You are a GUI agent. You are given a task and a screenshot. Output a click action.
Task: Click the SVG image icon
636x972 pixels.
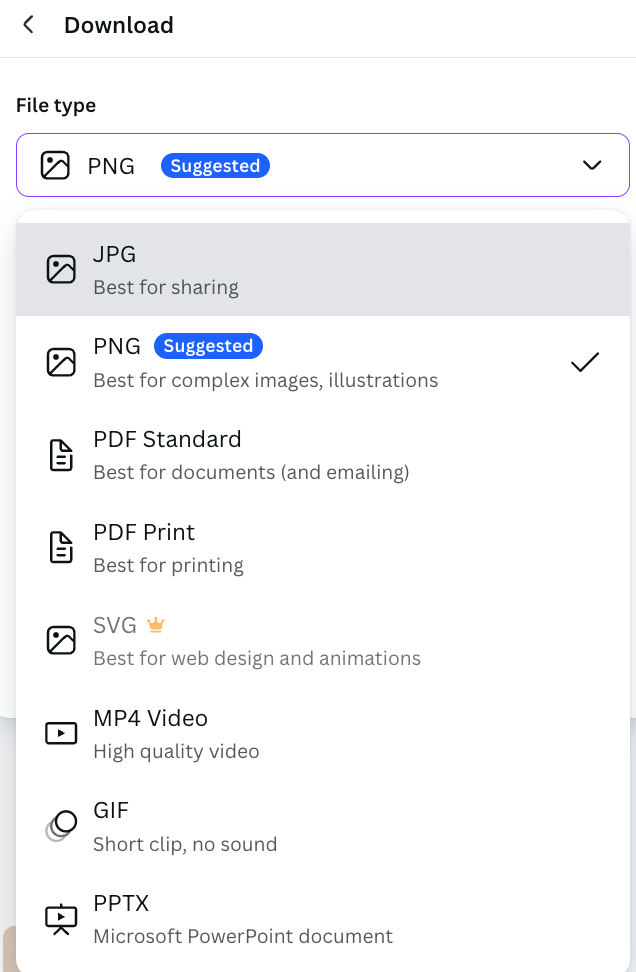point(61,640)
